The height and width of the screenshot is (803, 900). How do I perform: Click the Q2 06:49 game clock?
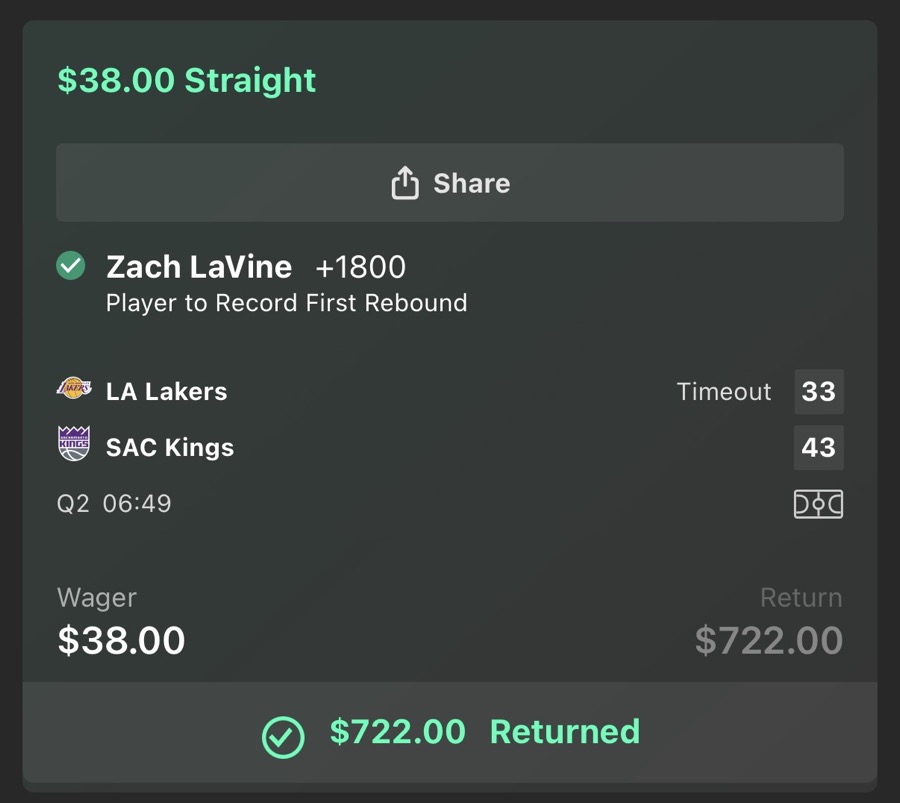point(113,503)
